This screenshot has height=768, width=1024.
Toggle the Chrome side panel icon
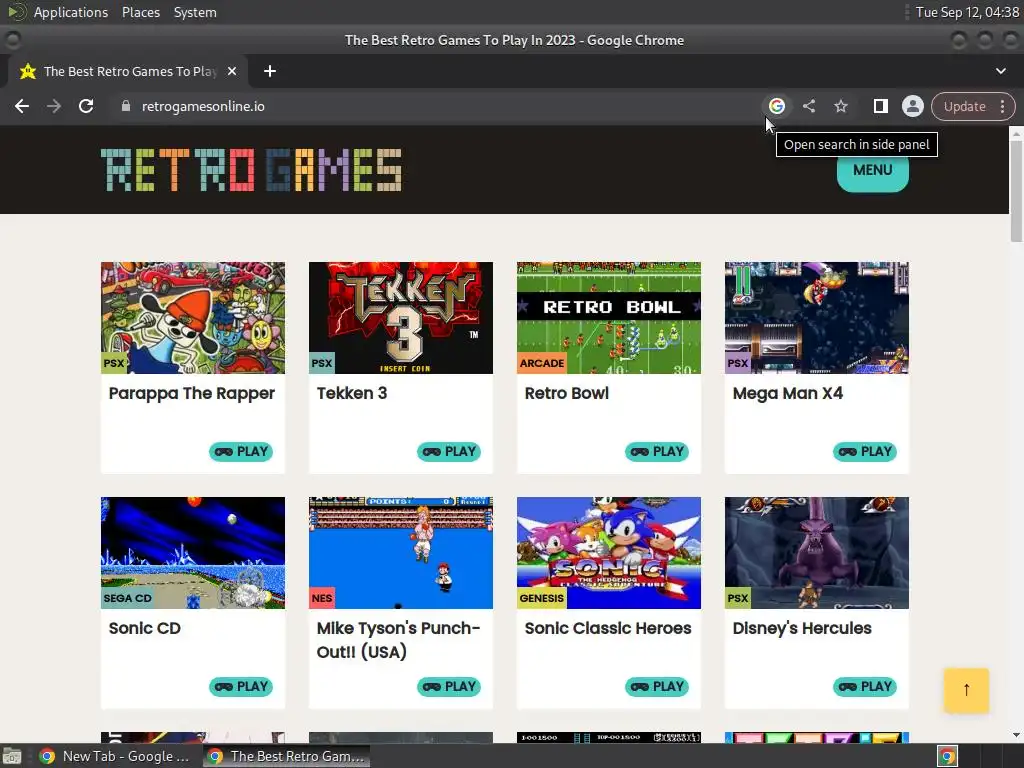point(880,106)
